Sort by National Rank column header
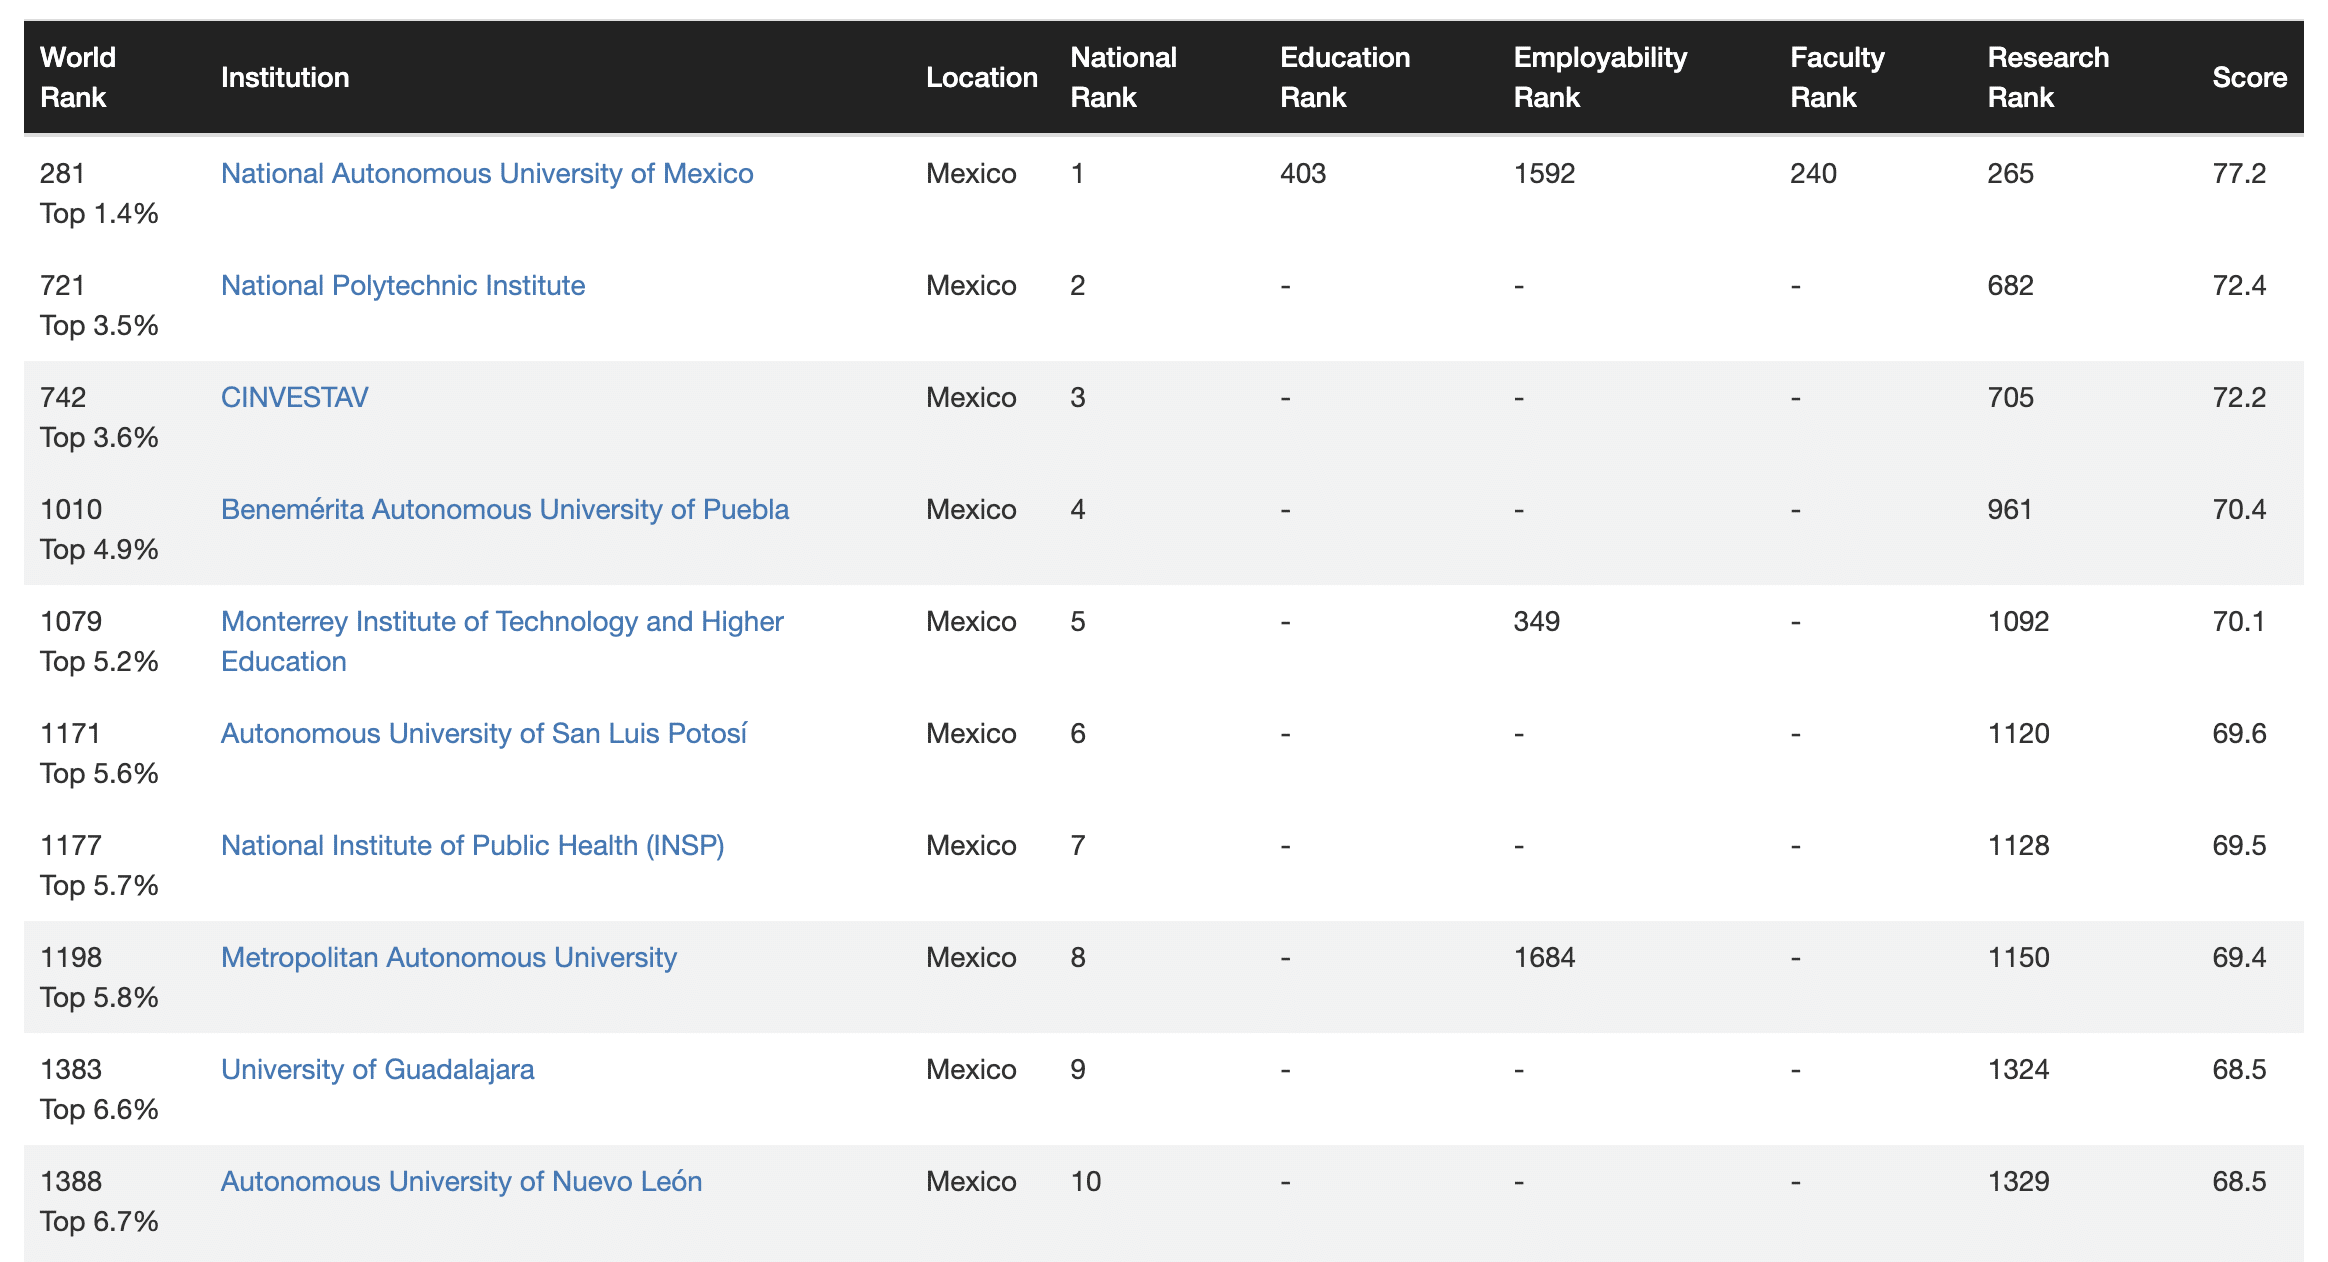 1124,77
